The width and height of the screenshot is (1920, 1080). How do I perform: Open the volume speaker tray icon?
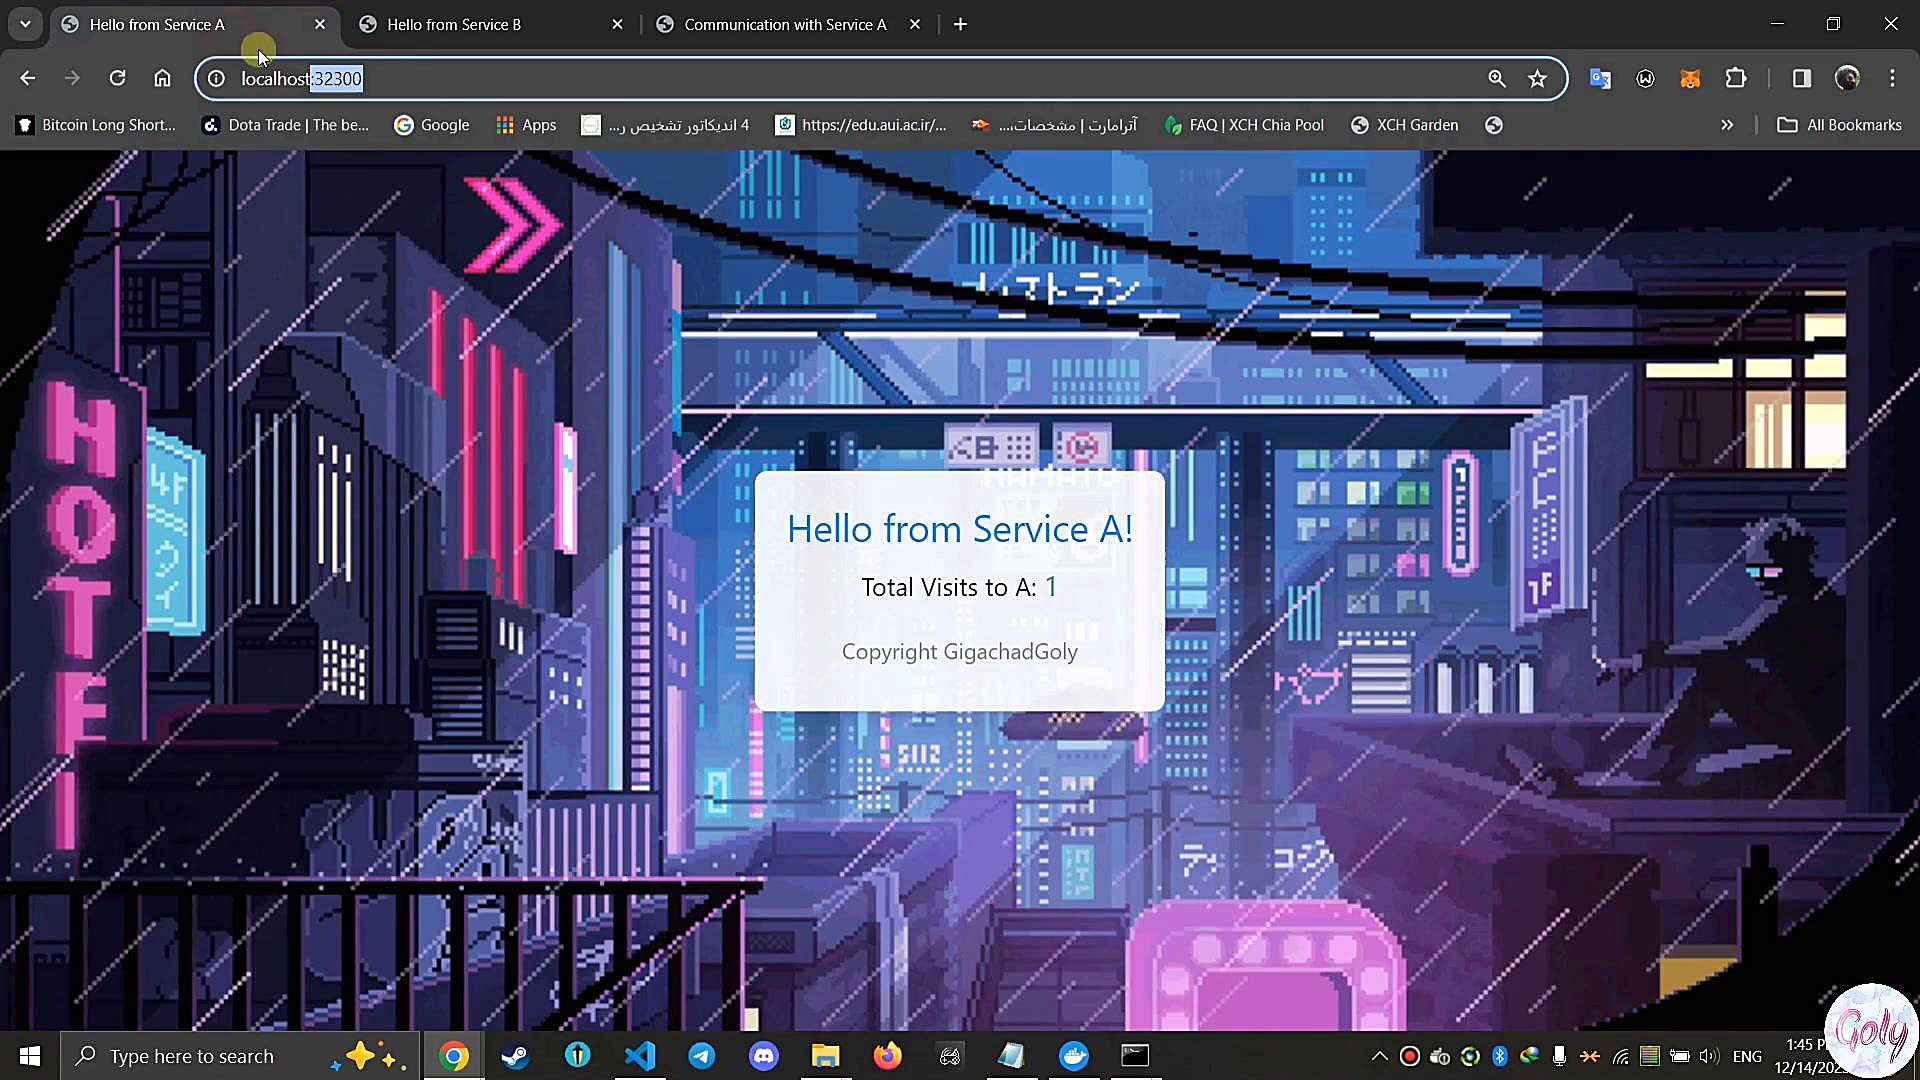pos(1709,1056)
